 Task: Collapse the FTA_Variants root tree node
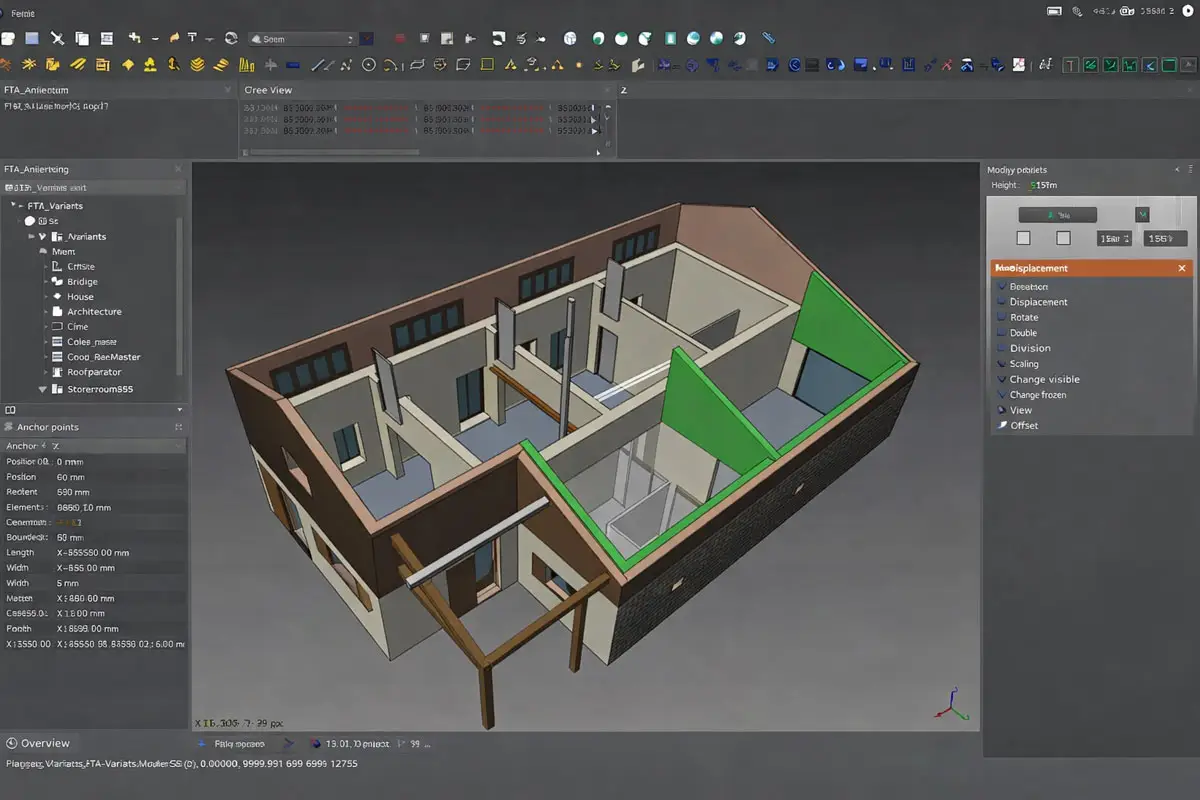tap(15, 205)
